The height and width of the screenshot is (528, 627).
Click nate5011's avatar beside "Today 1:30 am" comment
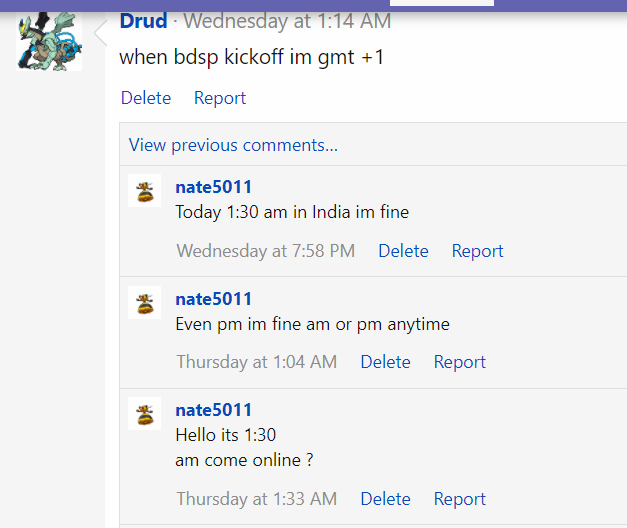[145, 190]
